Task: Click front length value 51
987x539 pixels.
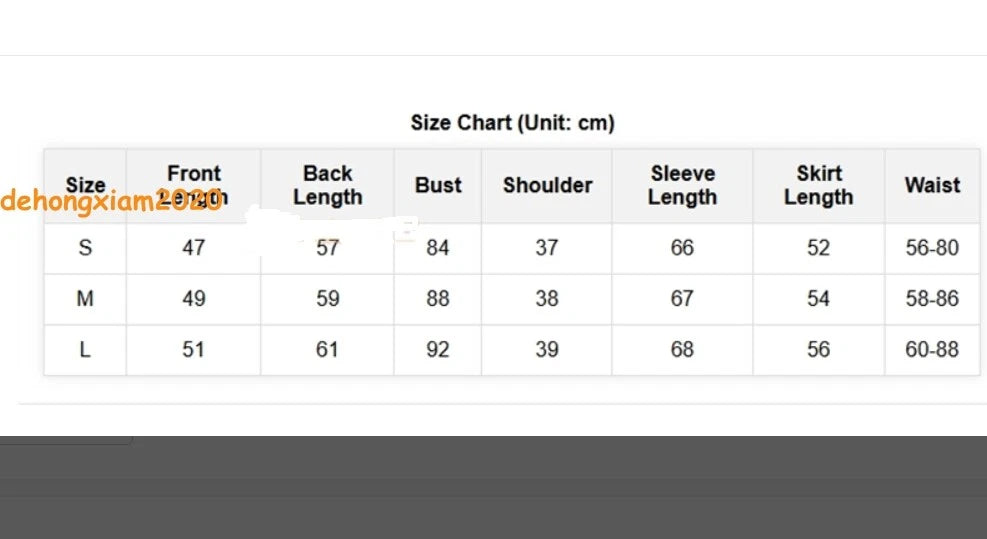Action: (x=193, y=349)
